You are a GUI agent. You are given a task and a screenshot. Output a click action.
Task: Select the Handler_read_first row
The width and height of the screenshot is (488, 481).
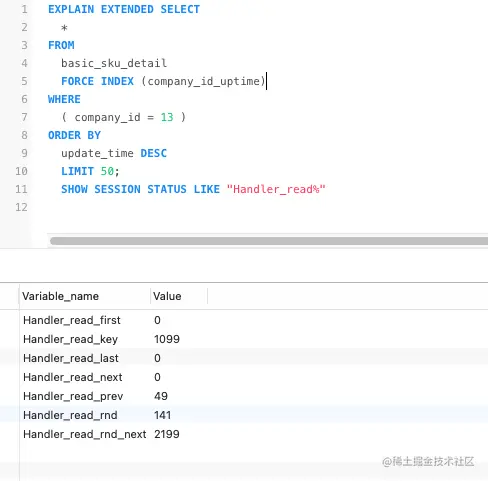tap(244, 320)
